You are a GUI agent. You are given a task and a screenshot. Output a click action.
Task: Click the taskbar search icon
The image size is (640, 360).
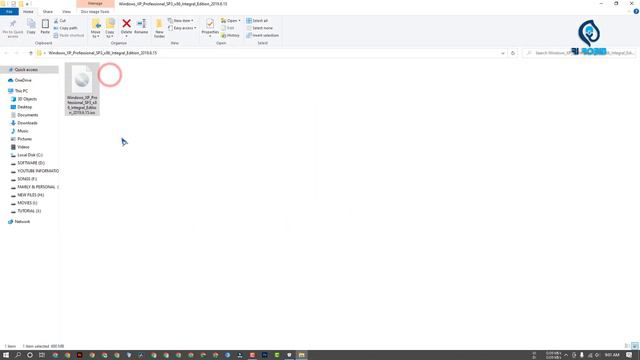pyautogui.click(x=18, y=355)
